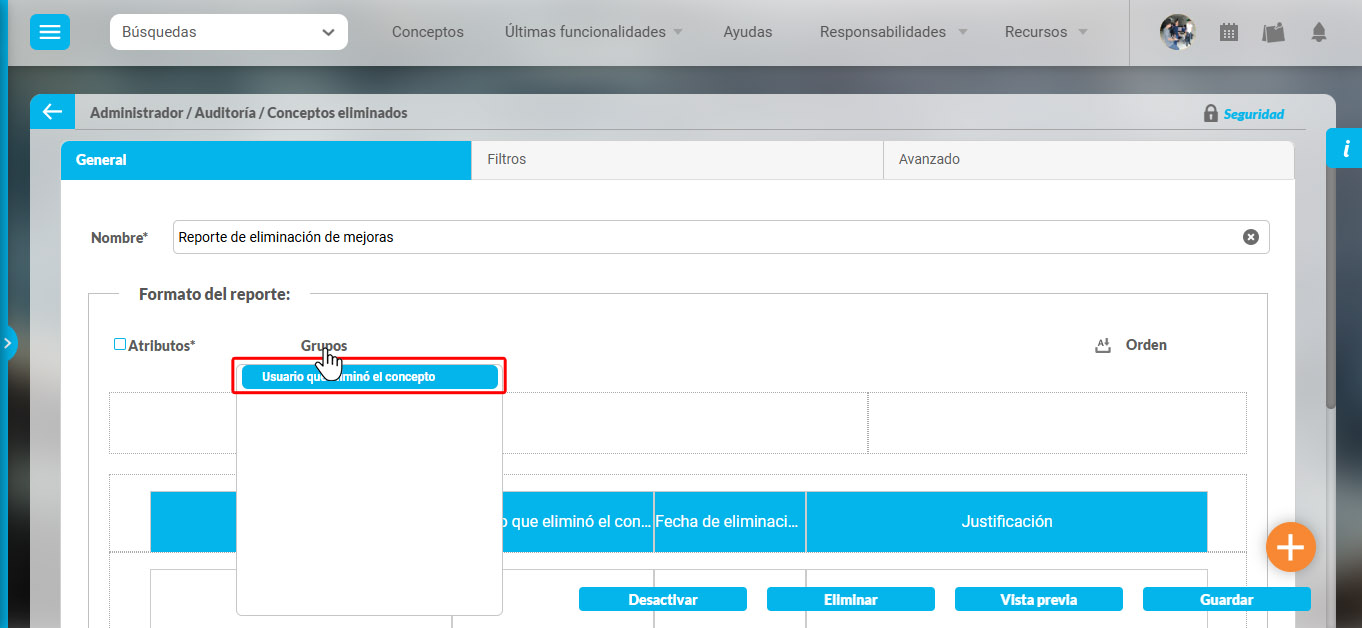
Task: Switch to the Avanzado tab
Action: click(1088, 159)
